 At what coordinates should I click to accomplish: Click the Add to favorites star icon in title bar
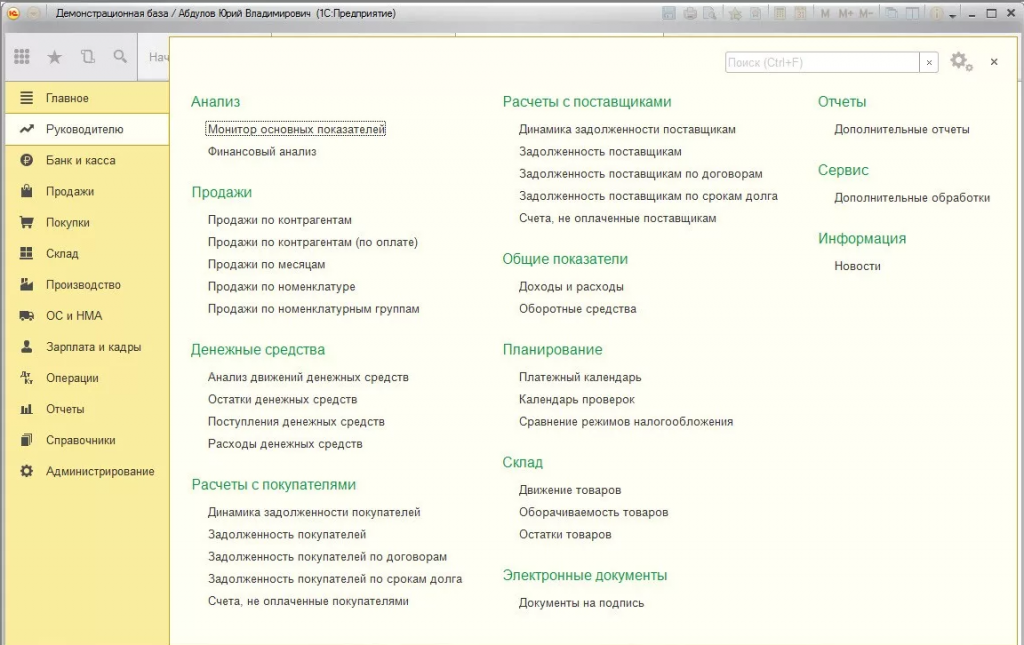tap(735, 13)
